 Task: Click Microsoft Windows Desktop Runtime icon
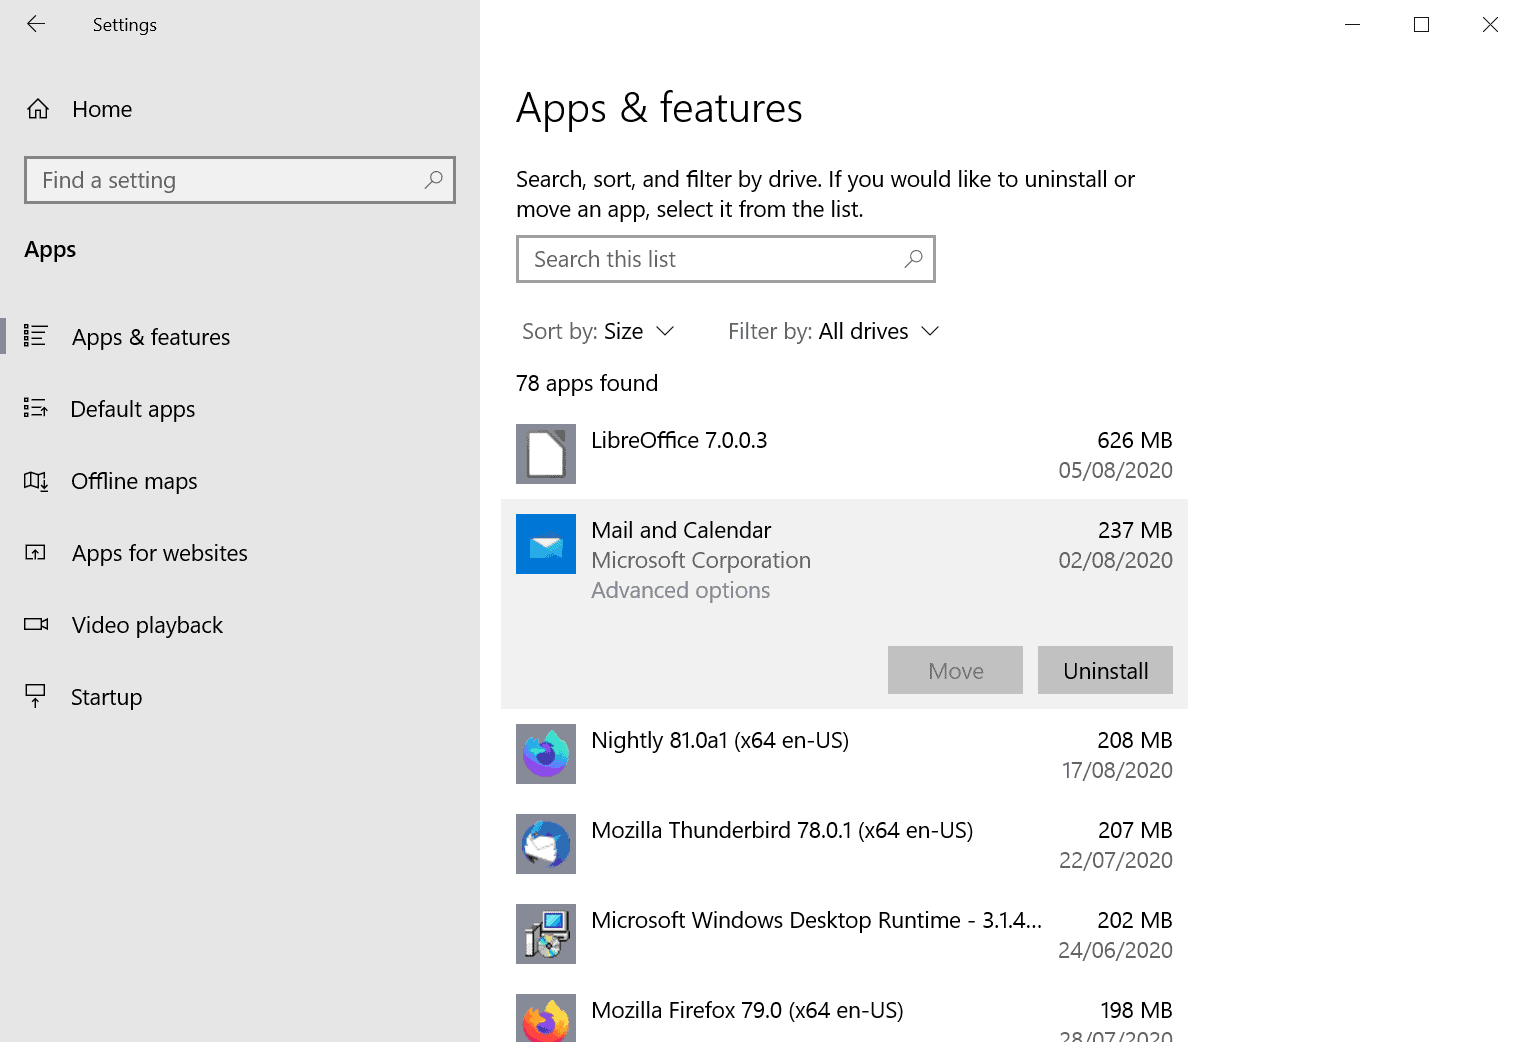coord(546,934)
